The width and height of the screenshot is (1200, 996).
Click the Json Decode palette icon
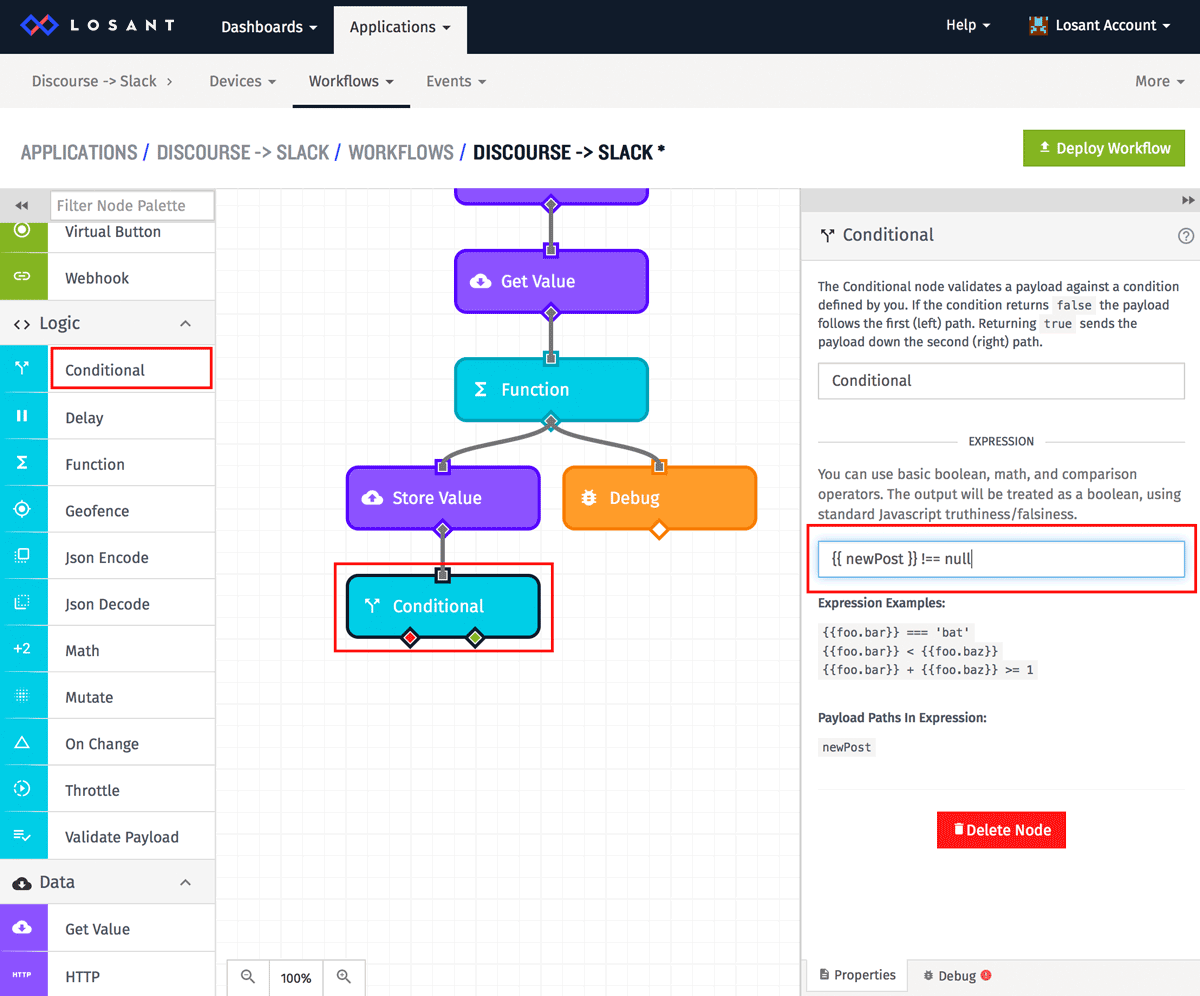(23, 603)
